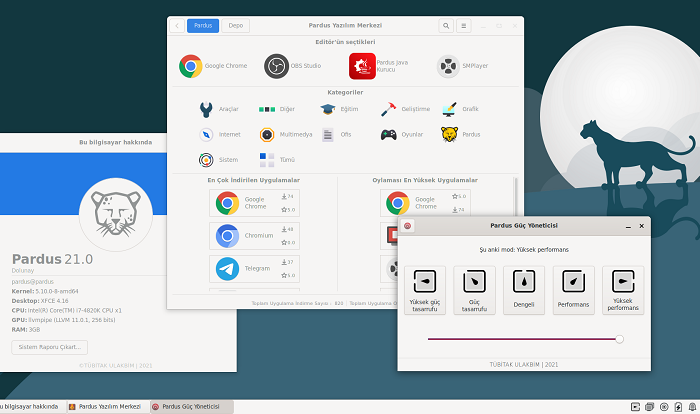Click the CPU info line
Viewport: 700px width, 414px height.
coord(67,310)
